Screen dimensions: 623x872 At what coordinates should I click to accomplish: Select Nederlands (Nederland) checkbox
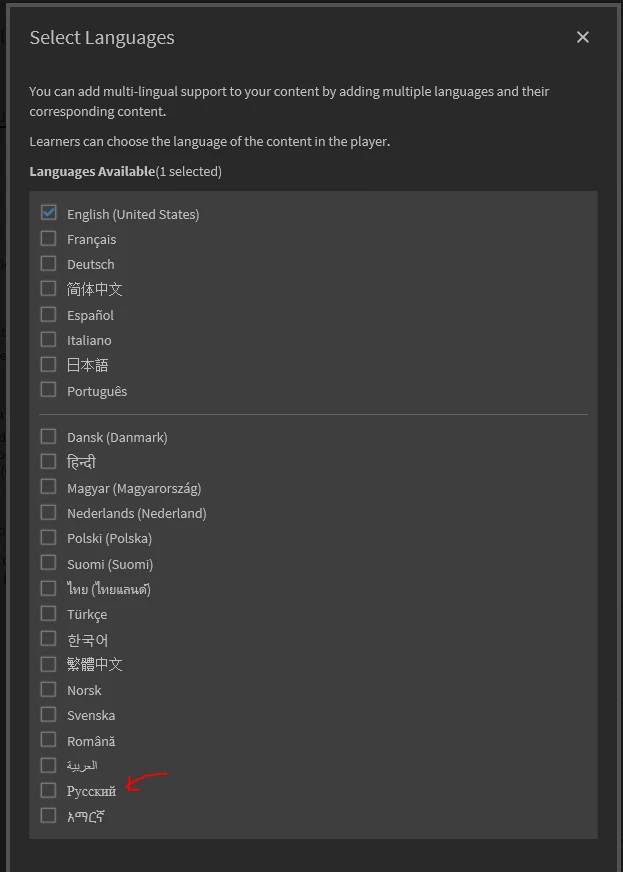pos(48,512)
